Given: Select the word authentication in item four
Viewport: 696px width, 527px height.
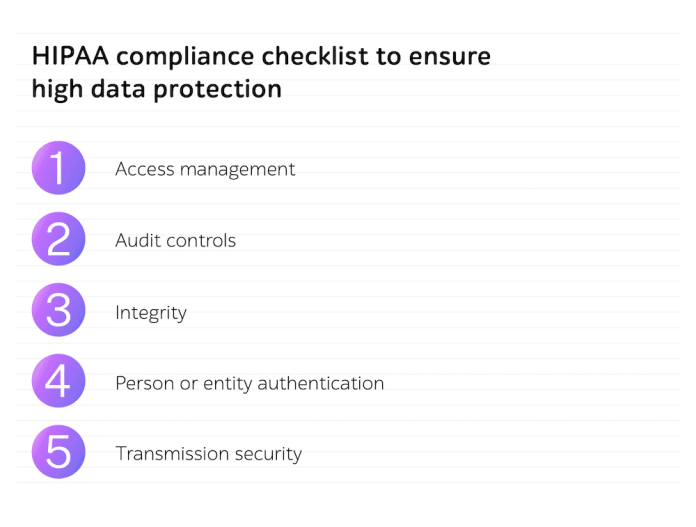Looking at the screenshot, I should coord(320,384).
